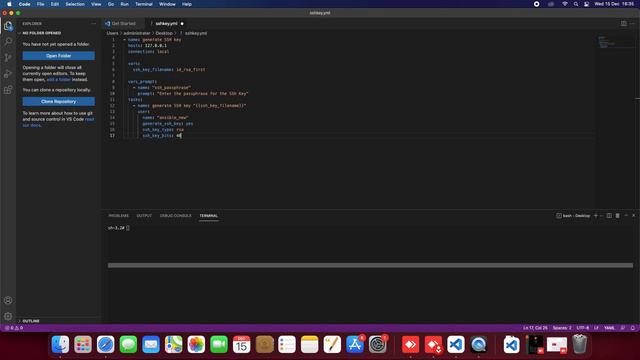Image resolution: width=640 pixels, height=360 pixels.
Task: Select the sshkey.yml editor tab
Action: (x=167, y=24)
